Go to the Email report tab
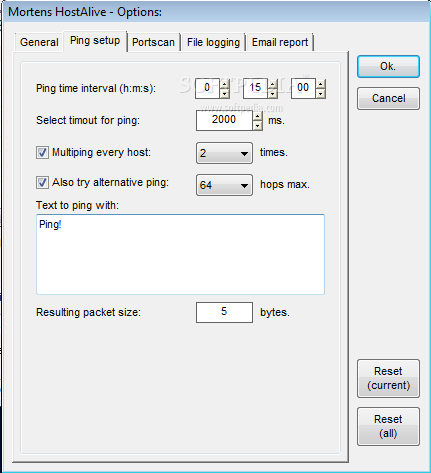 click(x=280, y=42)
